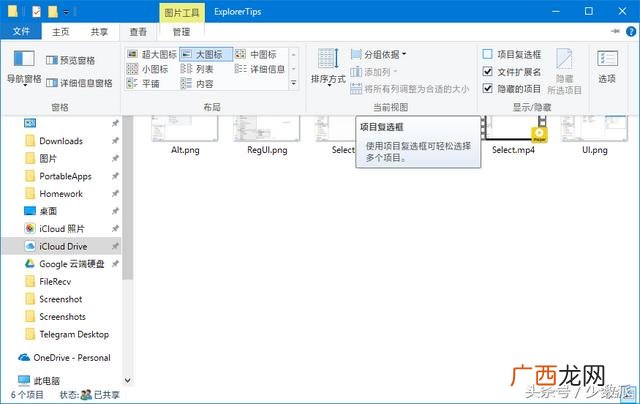Click the pin icon beside iCloud Drive
The width and height of the screenshot is (640, 404).
(x=115, y=246)
